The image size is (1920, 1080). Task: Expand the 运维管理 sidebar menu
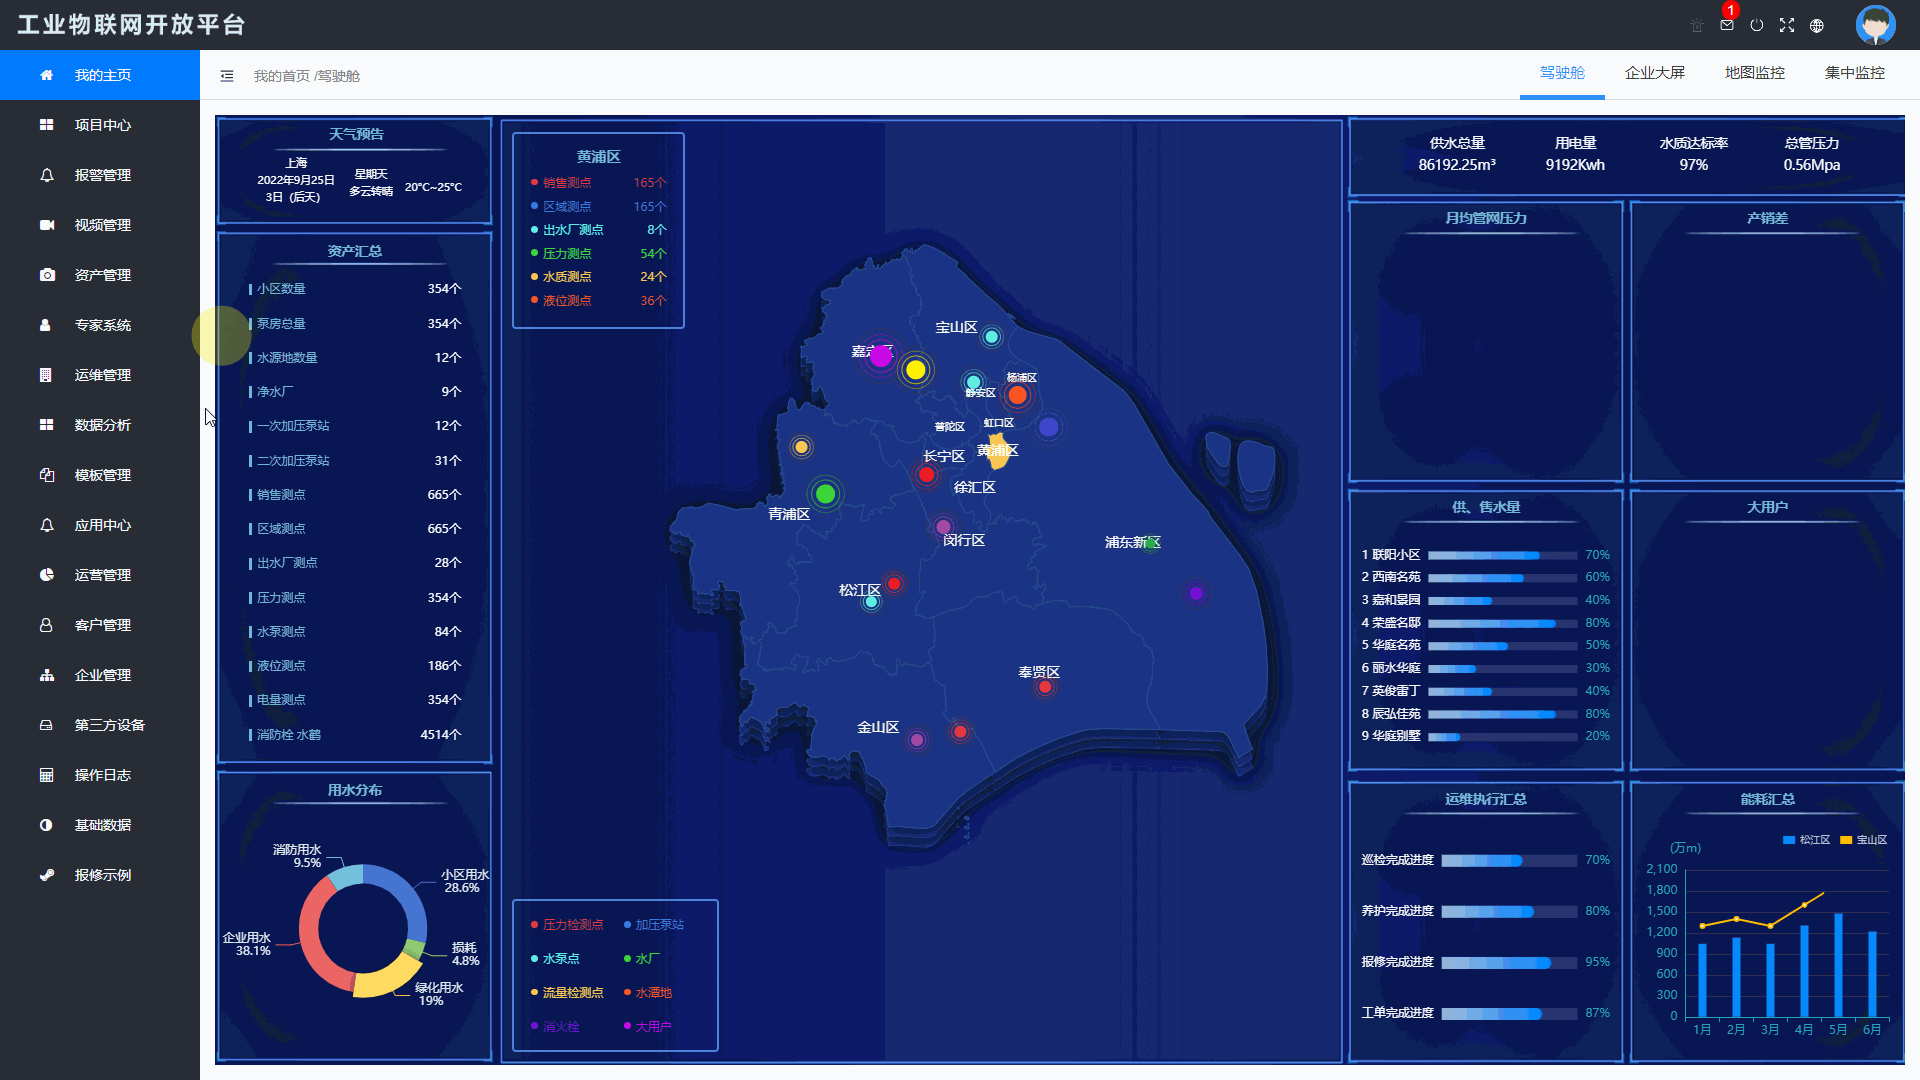tap(102, 375)
